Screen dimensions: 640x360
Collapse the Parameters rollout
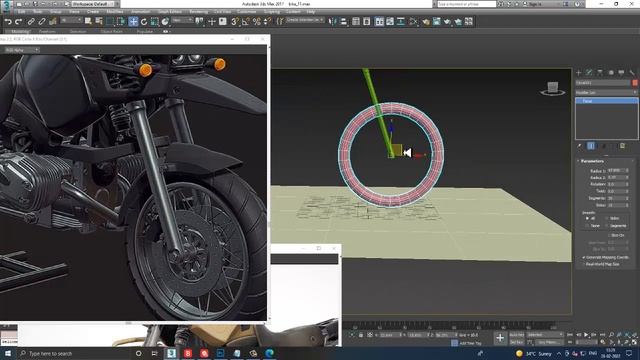coord(592,161)
